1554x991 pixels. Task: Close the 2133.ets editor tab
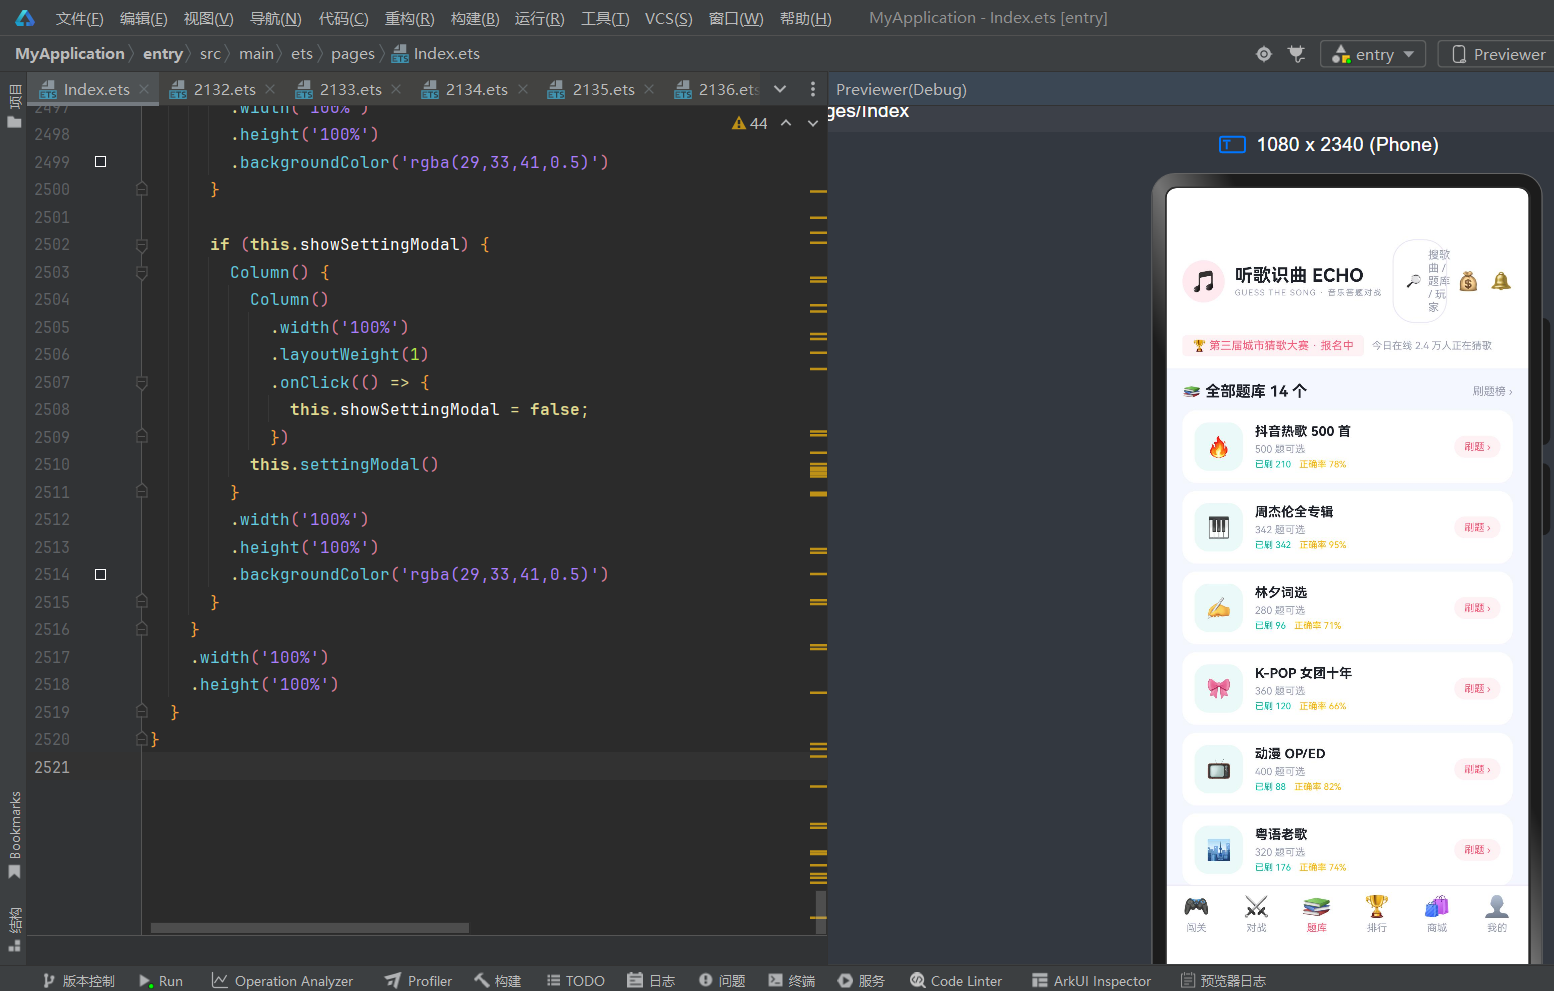[397, 89]
